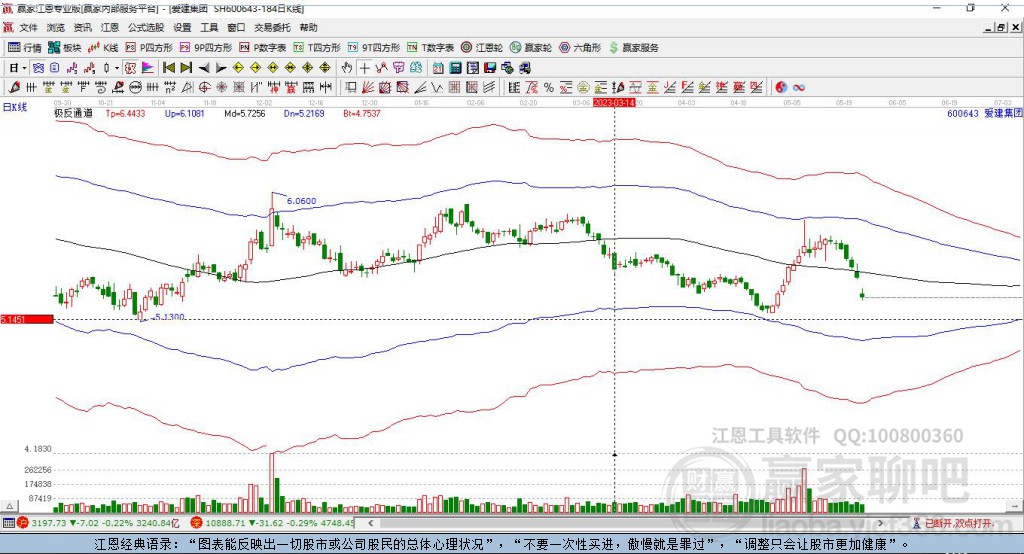Open the T数字表 tool
Screen dimensions: 1024x554
point(430,48)
